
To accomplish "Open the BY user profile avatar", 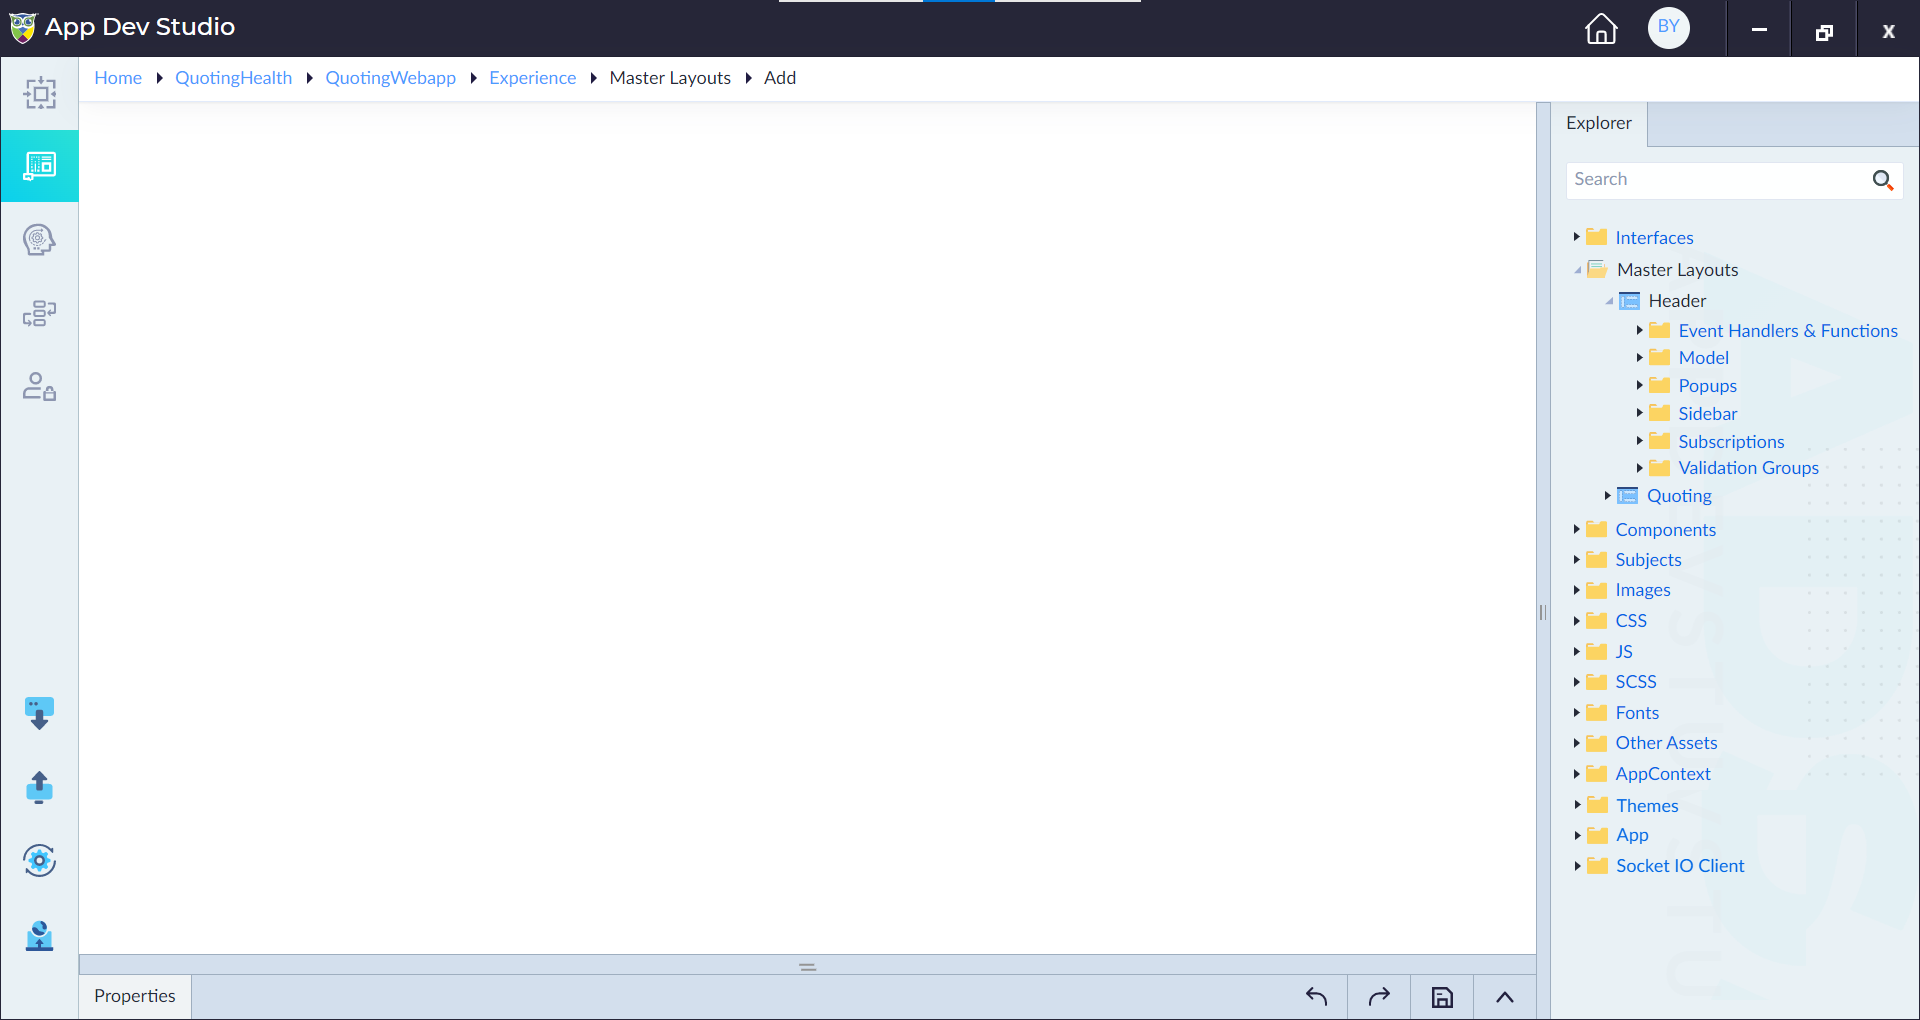I will tap(1669, 27).
